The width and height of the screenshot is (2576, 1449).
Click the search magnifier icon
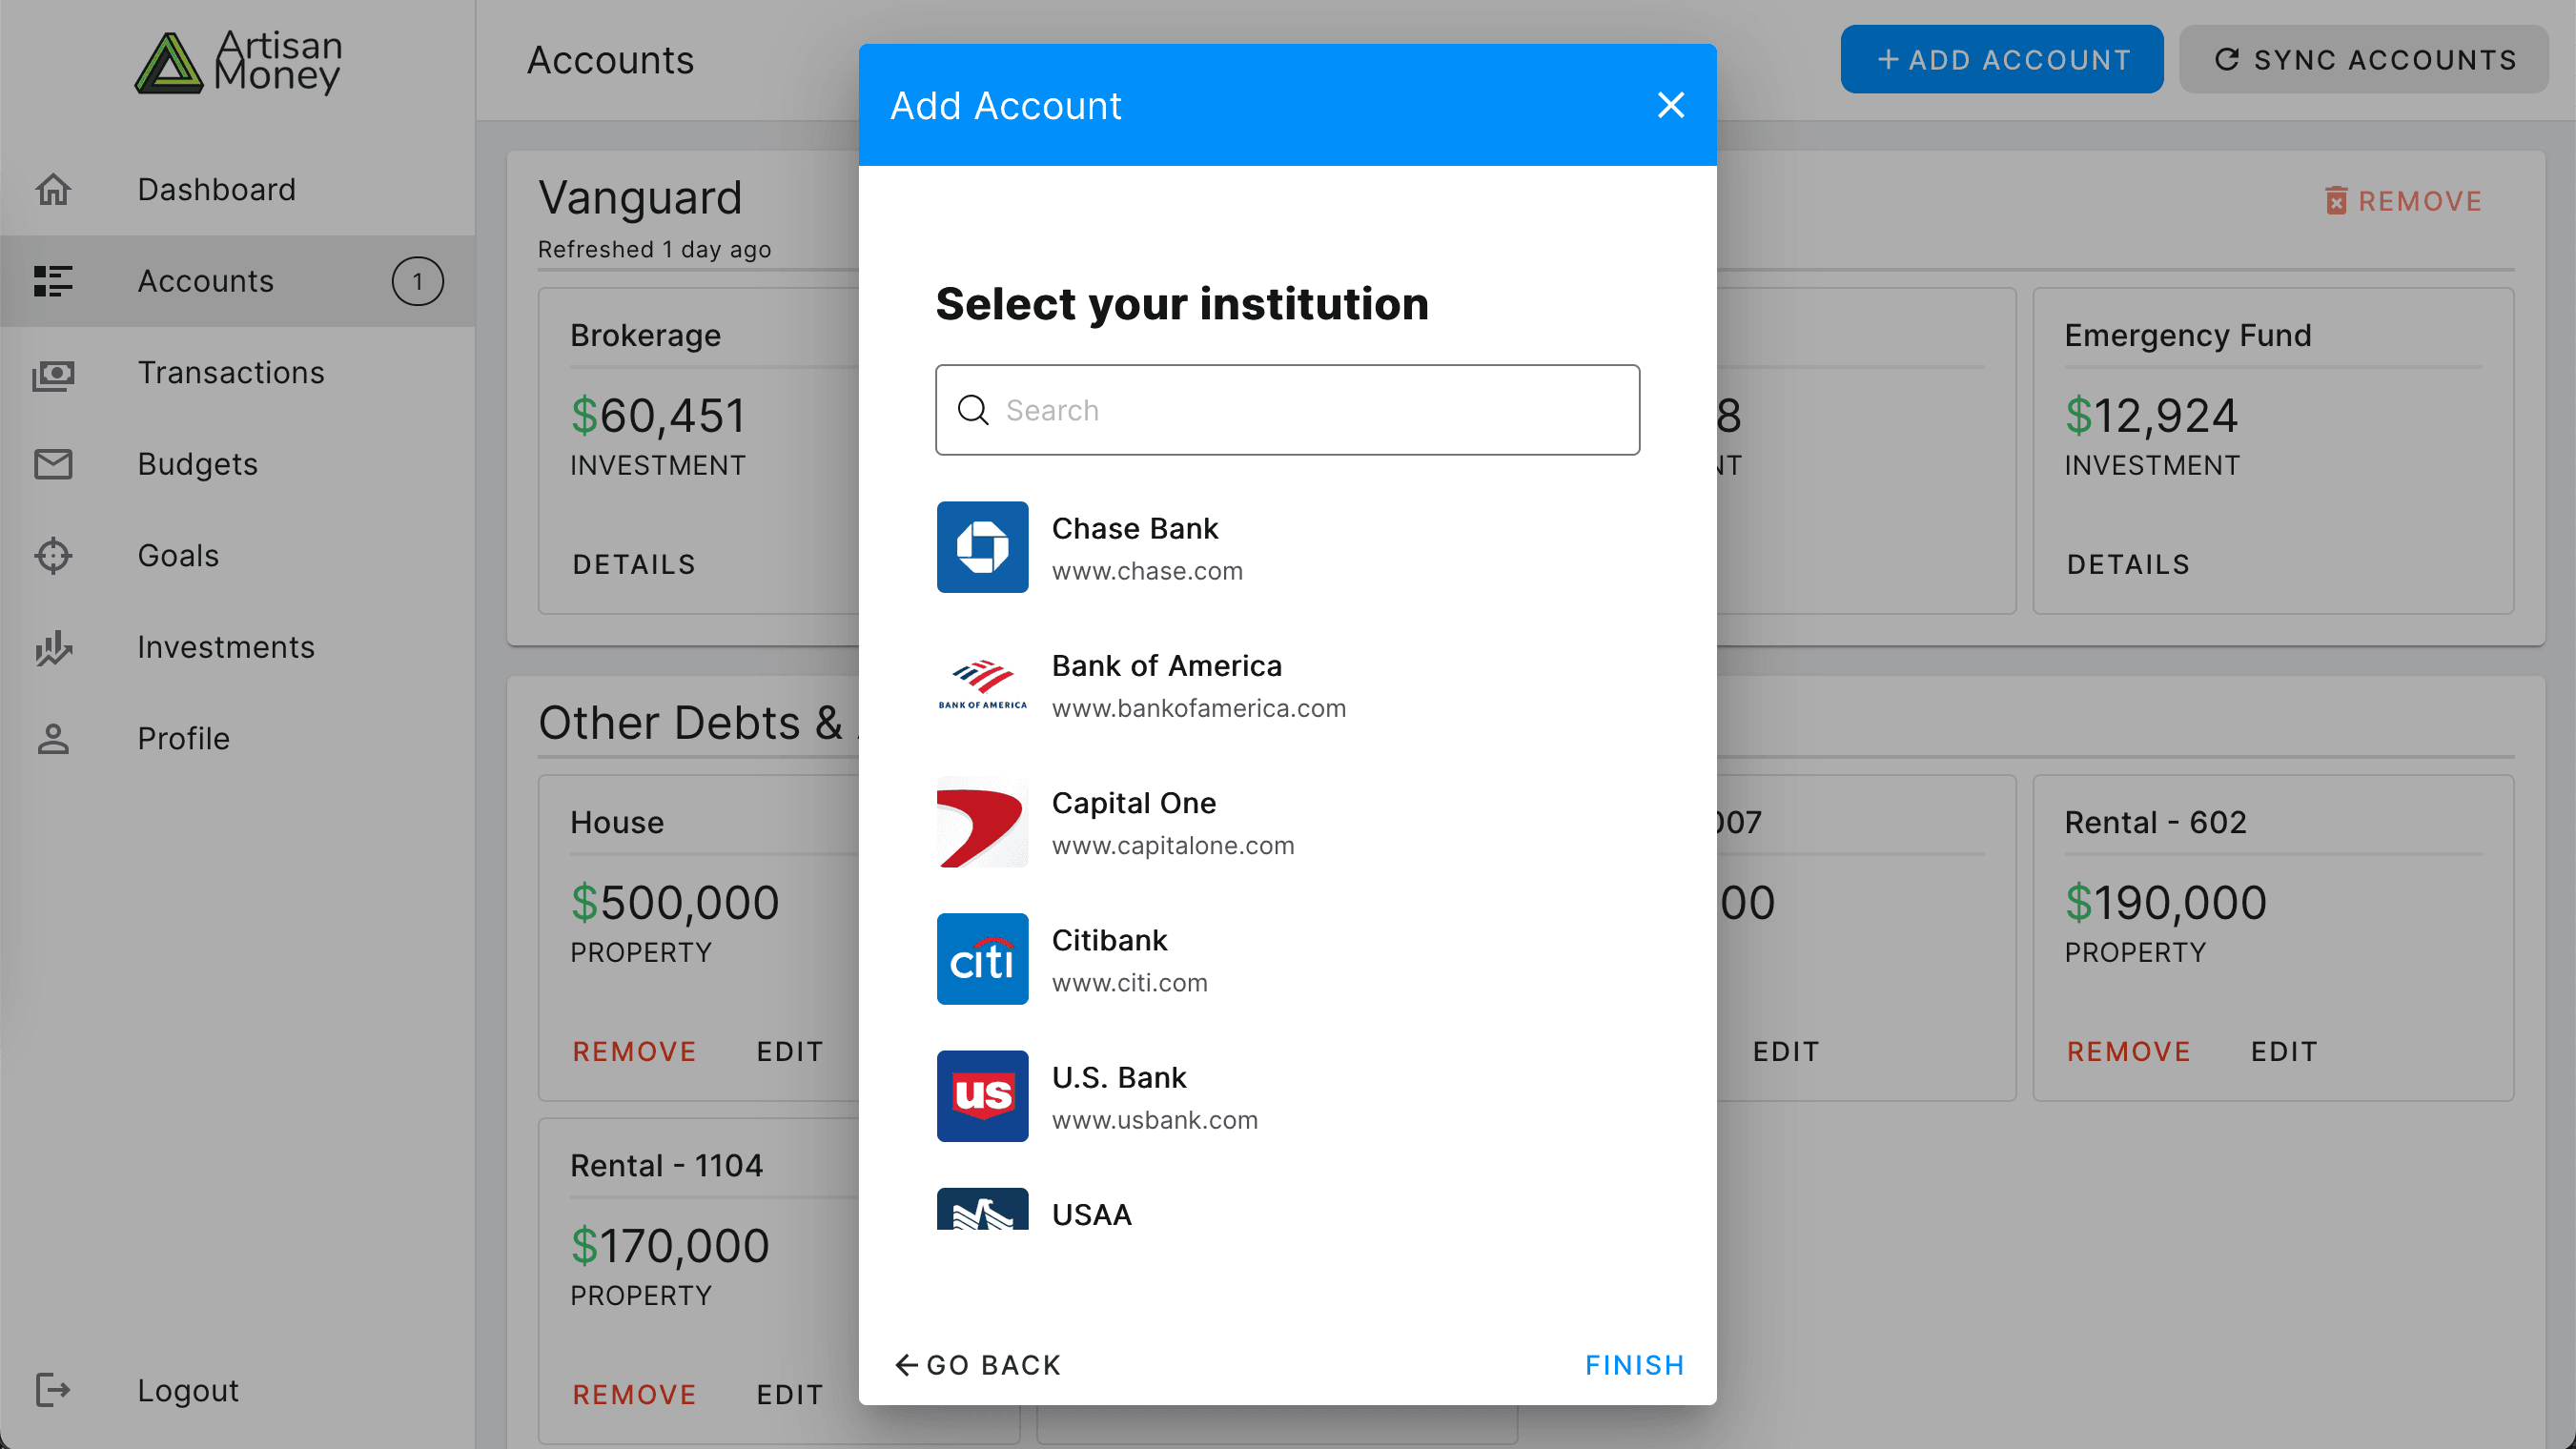click(x=973, y=410)
